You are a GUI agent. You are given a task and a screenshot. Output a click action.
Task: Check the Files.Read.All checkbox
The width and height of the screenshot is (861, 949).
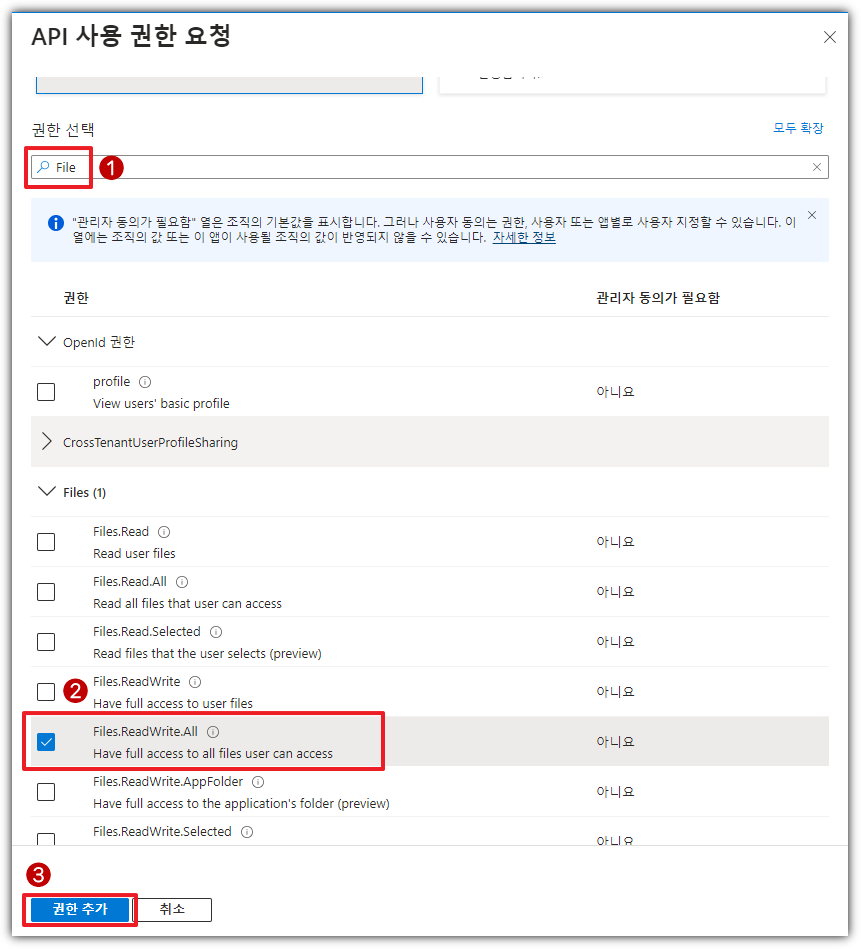point(46,592)
